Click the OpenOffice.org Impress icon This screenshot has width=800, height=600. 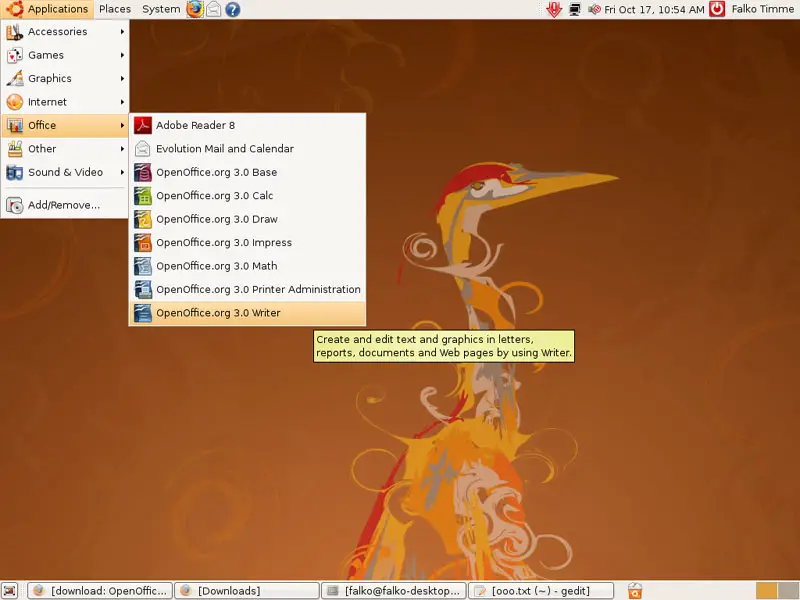coord(143,242)
